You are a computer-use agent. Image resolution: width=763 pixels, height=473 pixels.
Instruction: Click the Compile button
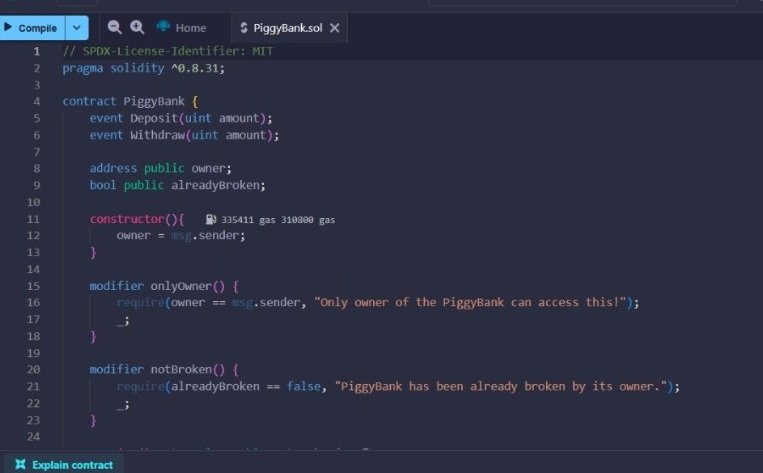(32, 28)
